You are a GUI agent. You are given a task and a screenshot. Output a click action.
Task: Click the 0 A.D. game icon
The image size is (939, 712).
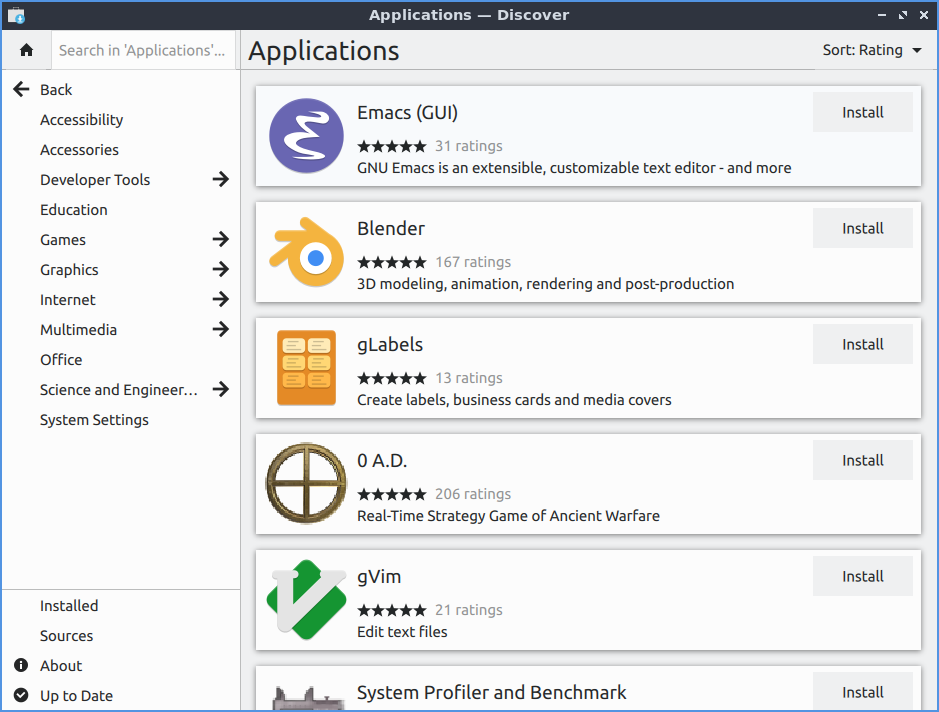coord(306,484)
